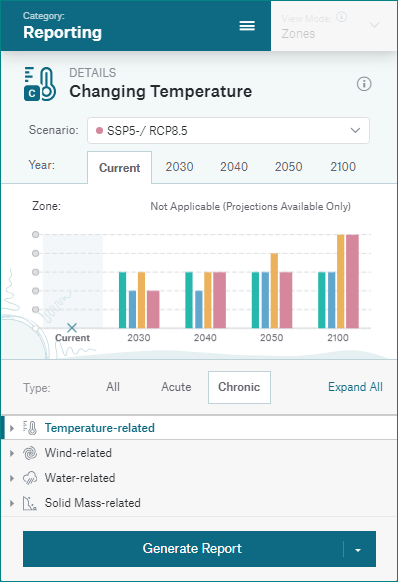Image resolution: width=398 pixels, height=582 pixels.
Task: Open the View Mode Zones dropdown
Action: (333, 26)
